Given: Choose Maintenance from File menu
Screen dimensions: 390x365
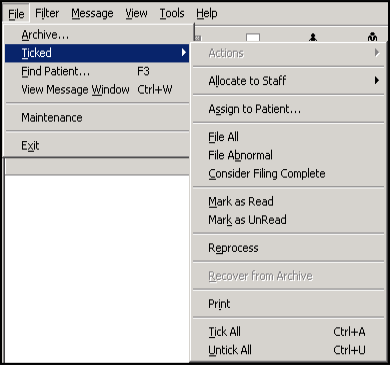Looking at the screenshot, I should 97,117.
